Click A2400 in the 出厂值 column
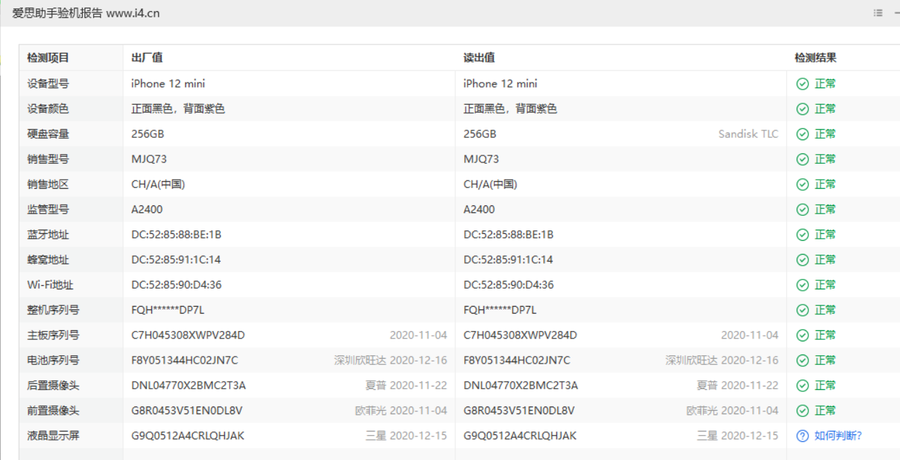This screenshot has height=460, width=900. tap(147, 210)
